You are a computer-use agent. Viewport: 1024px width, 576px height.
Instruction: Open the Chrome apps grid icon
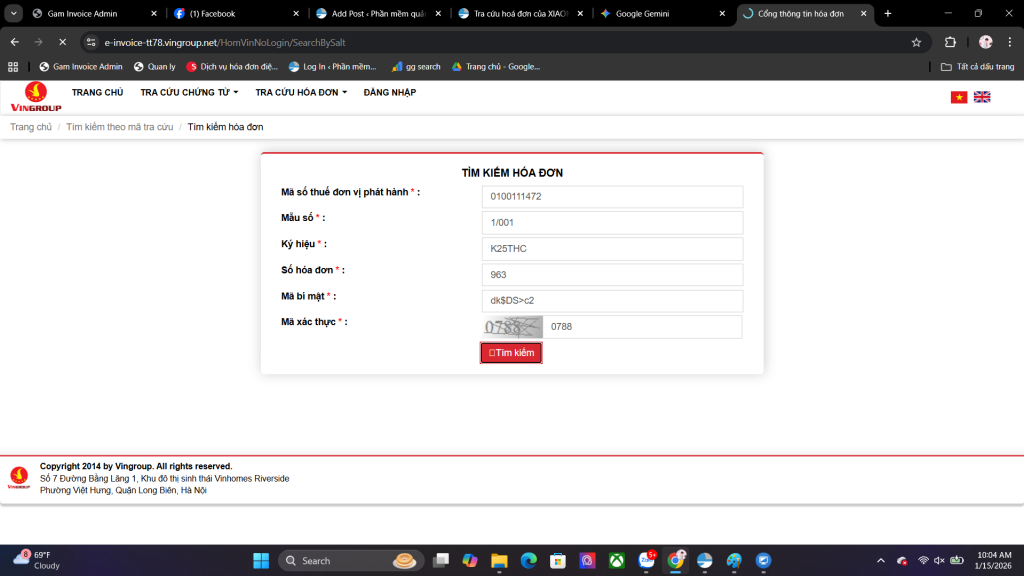(13, 67)
